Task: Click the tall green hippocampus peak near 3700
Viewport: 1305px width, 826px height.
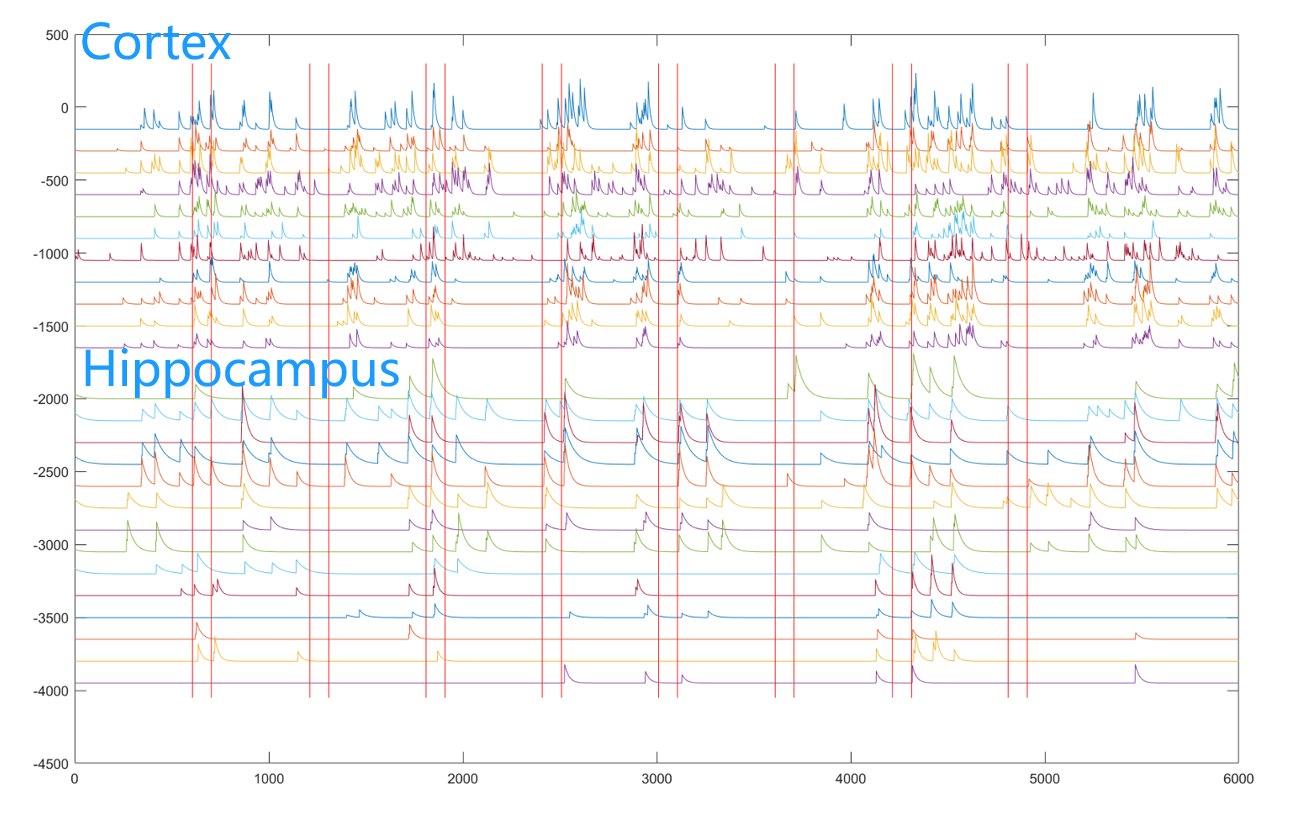Action: tap(796, 358)
